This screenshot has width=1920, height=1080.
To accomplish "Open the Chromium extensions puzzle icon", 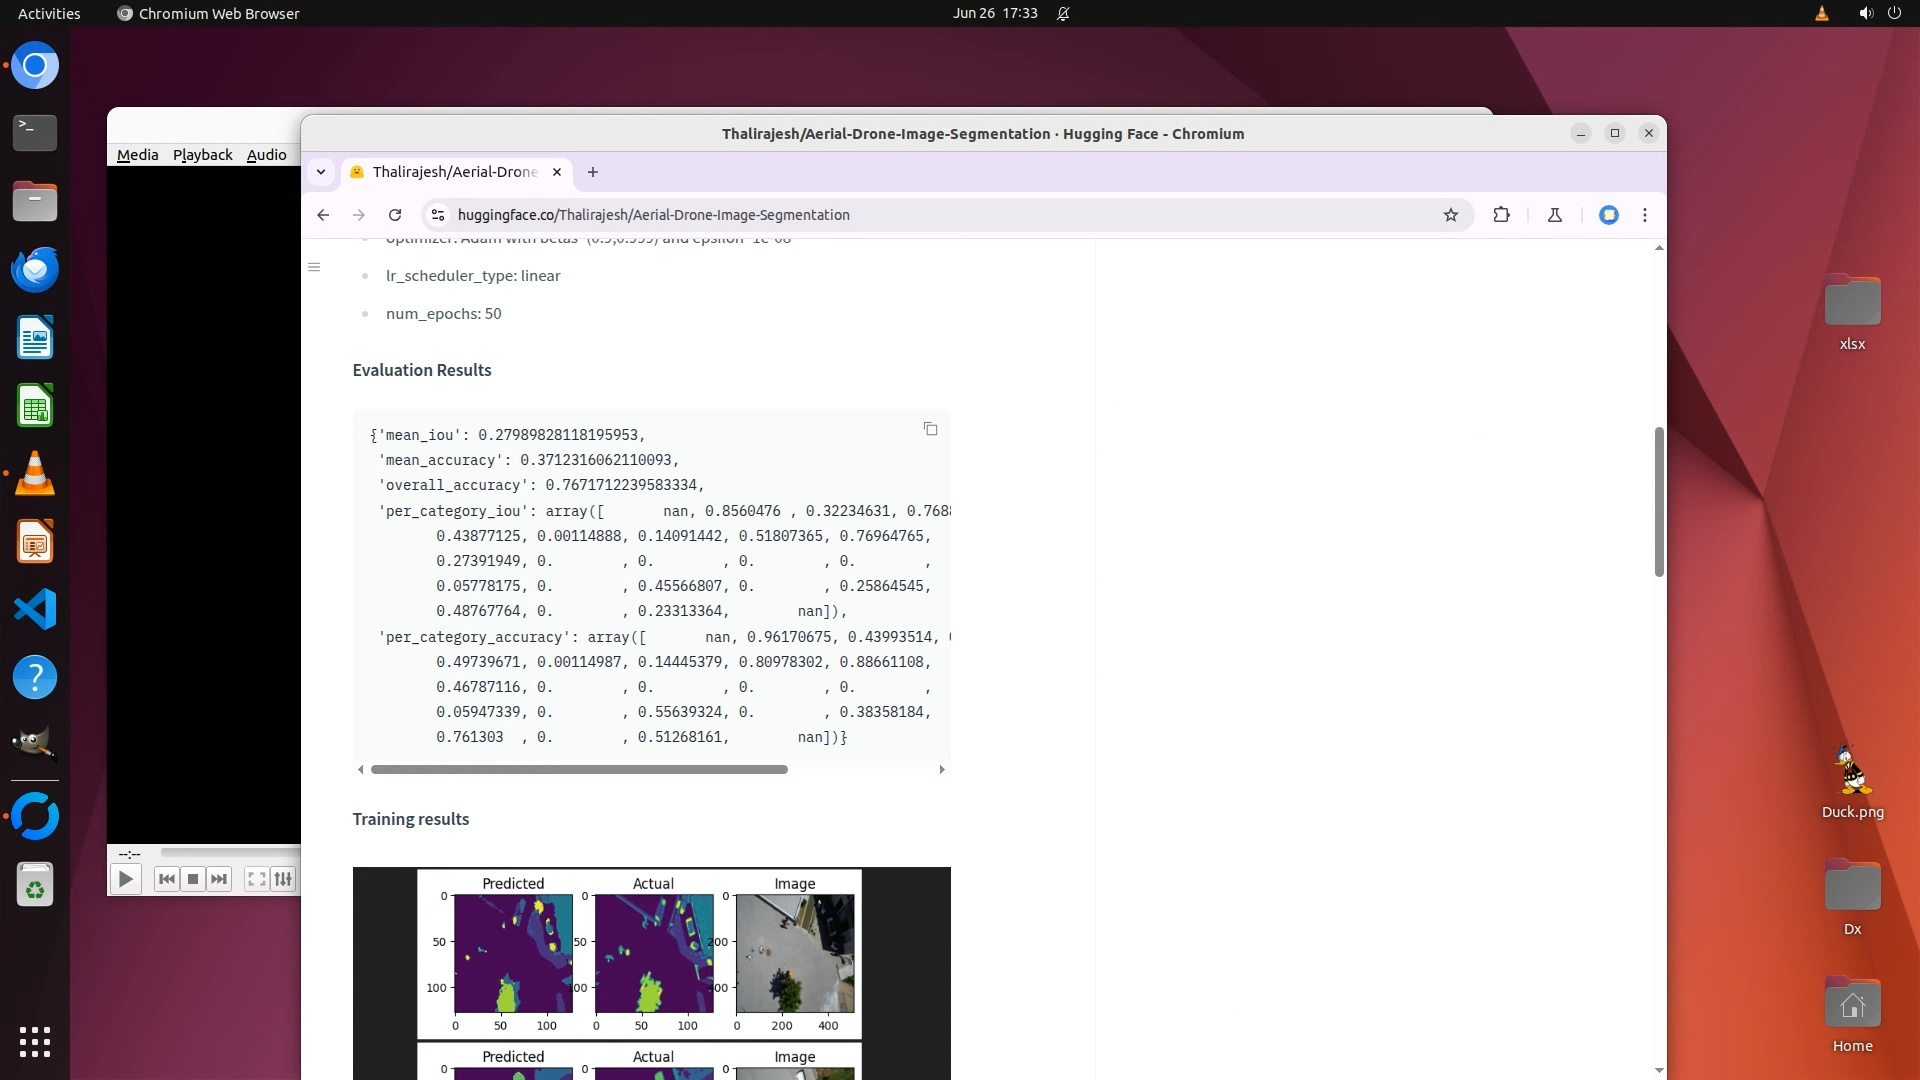I will (1501, 215).
